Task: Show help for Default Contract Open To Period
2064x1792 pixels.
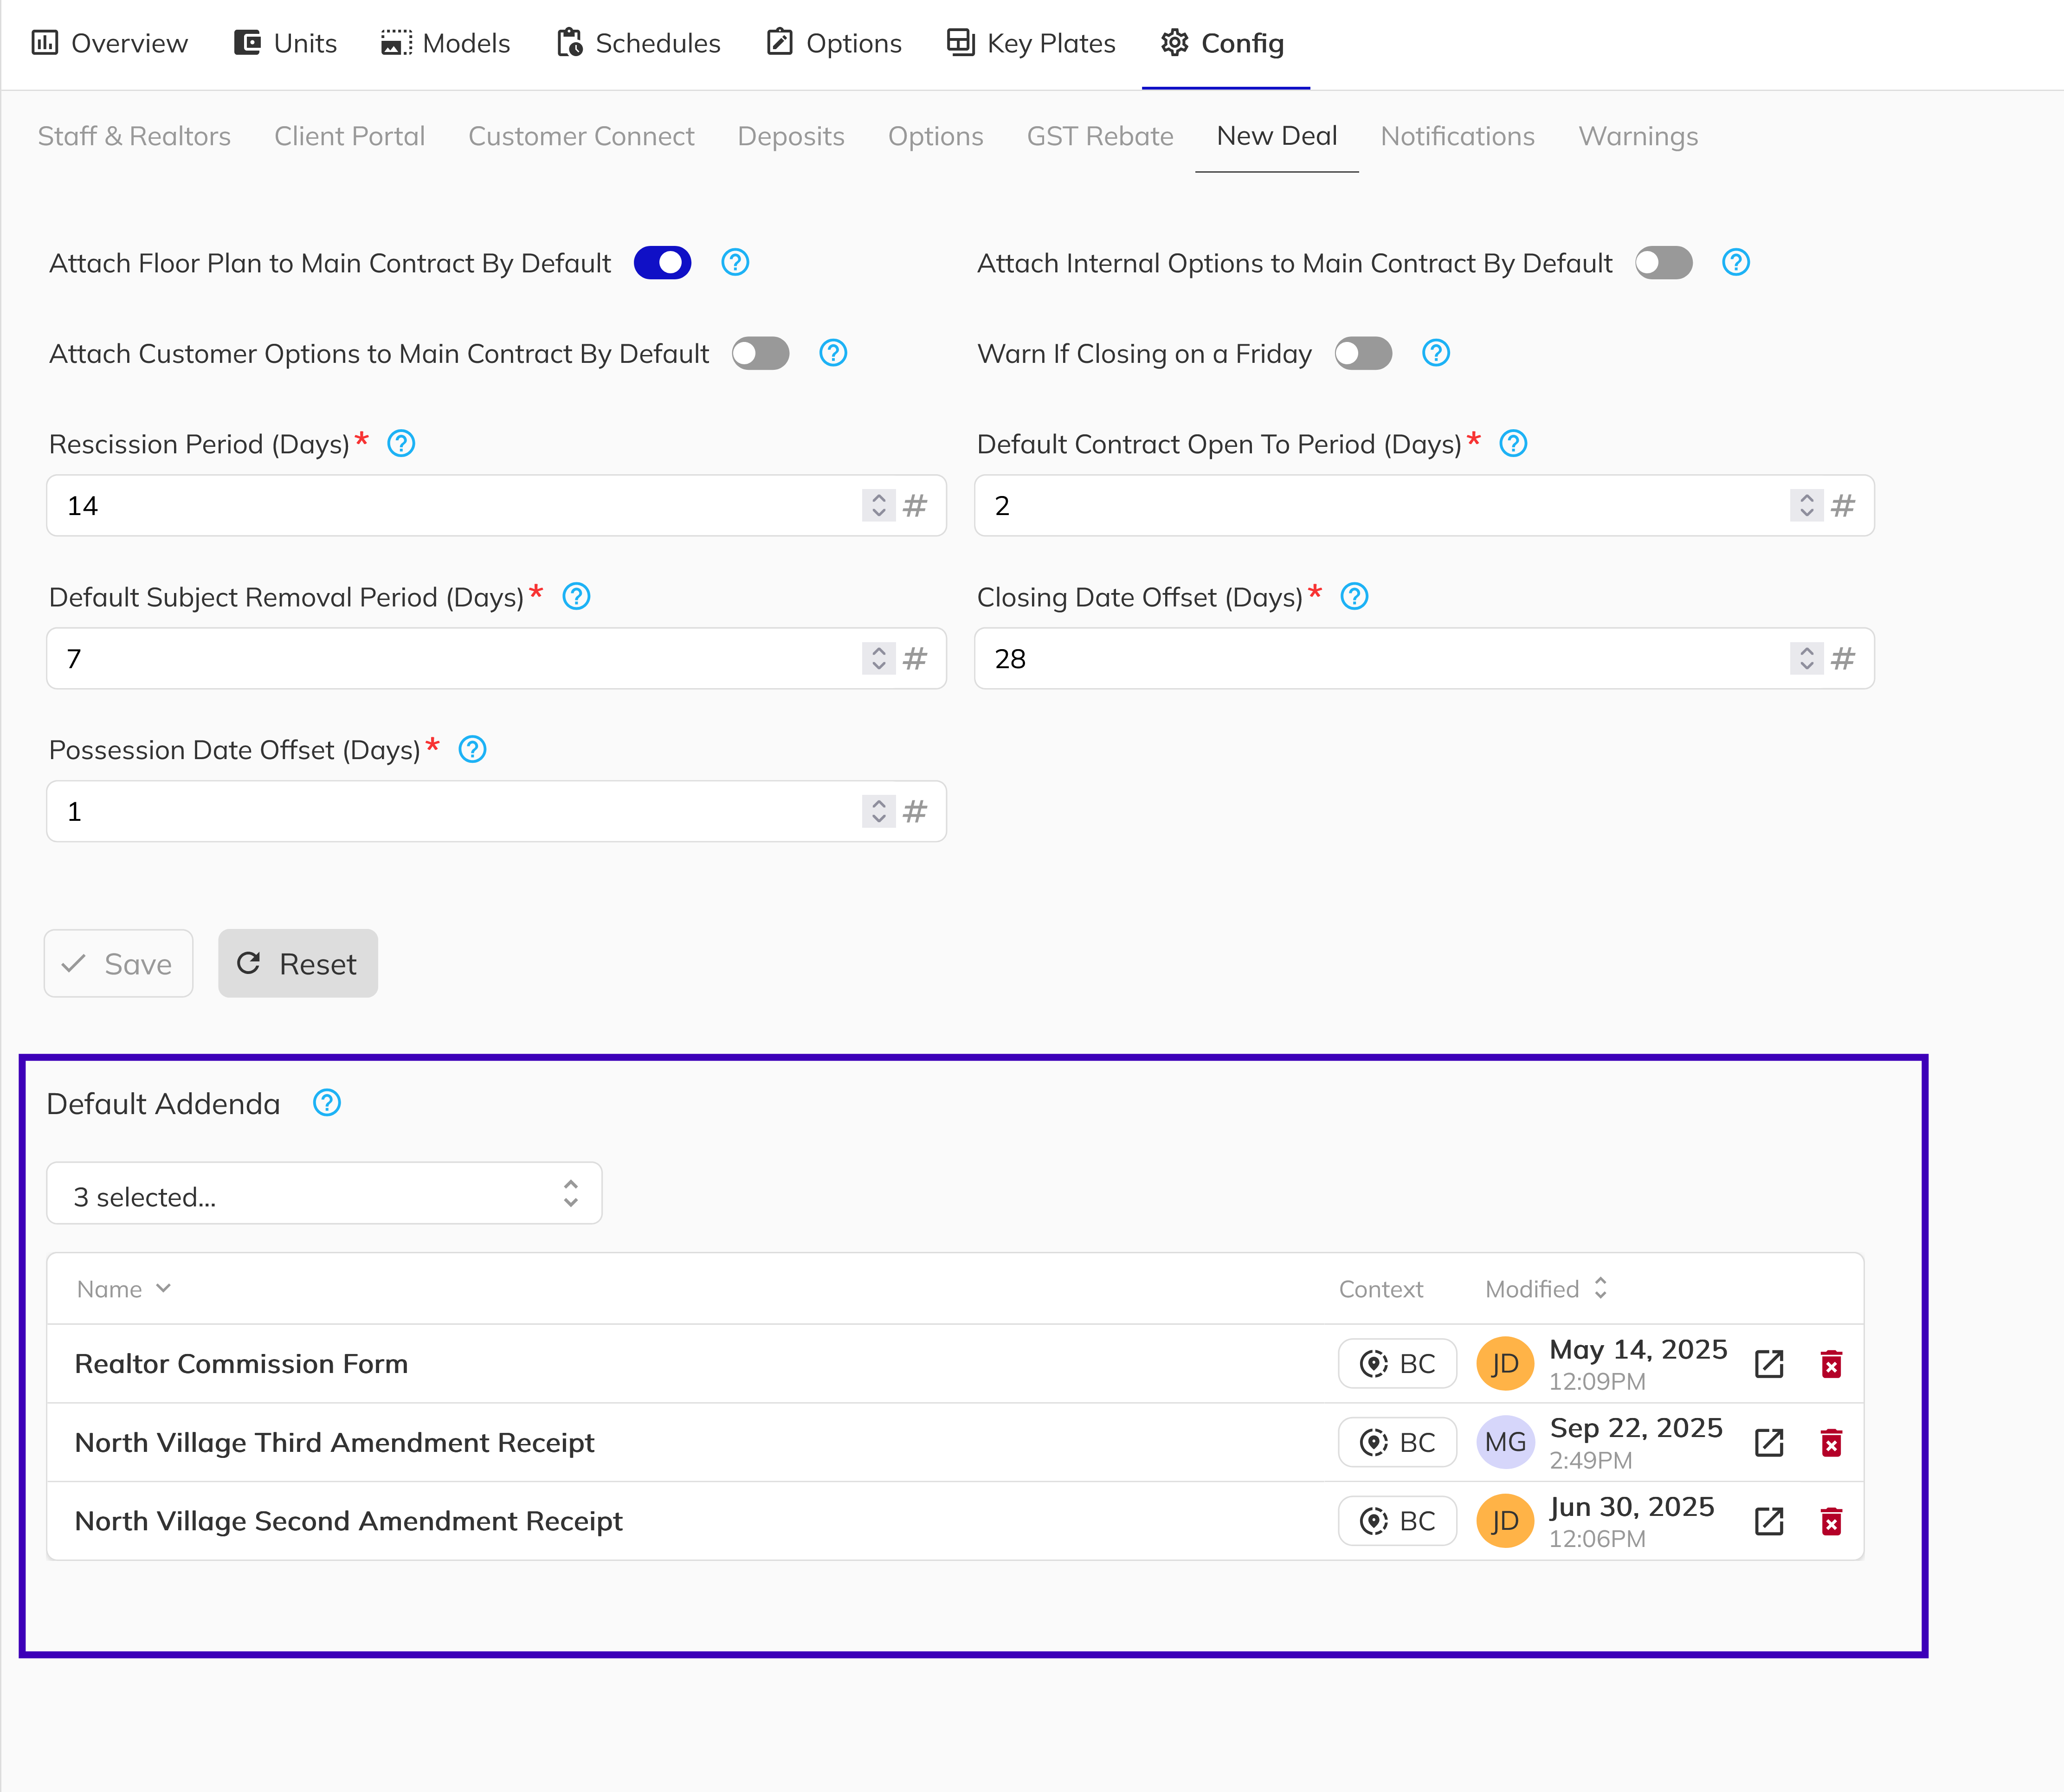Action: (x=1514, y=443)
